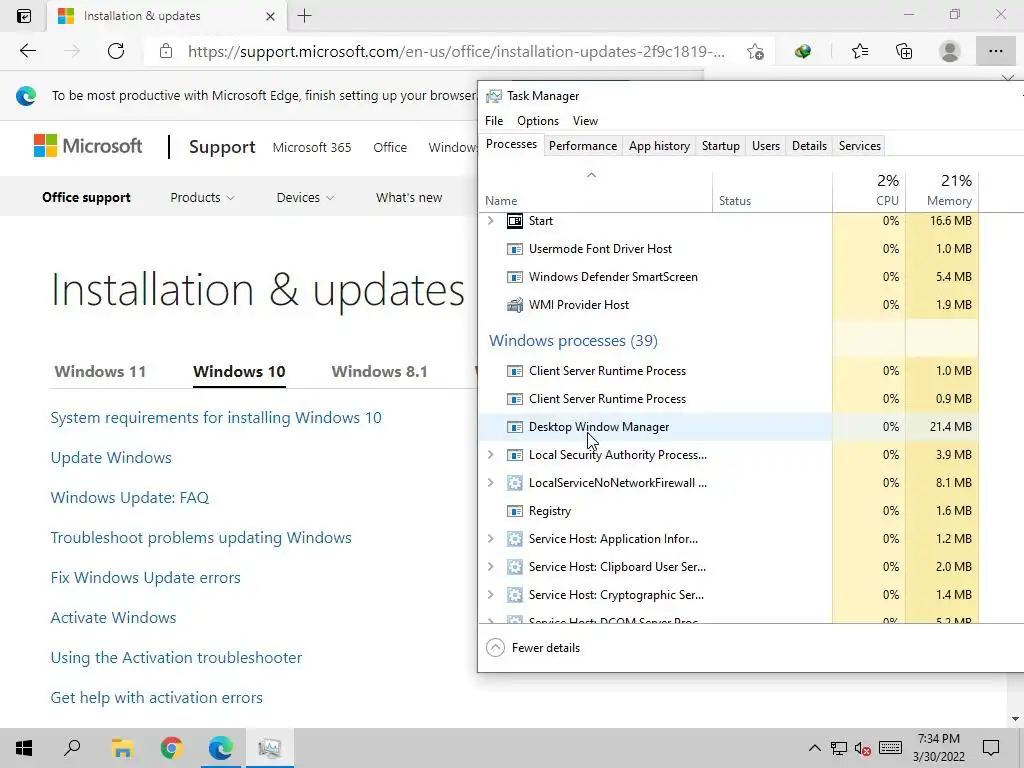Sort processes by Memory column header
Image resolution: width=1024 pixels, height=768 pixels.
[942, 190]
